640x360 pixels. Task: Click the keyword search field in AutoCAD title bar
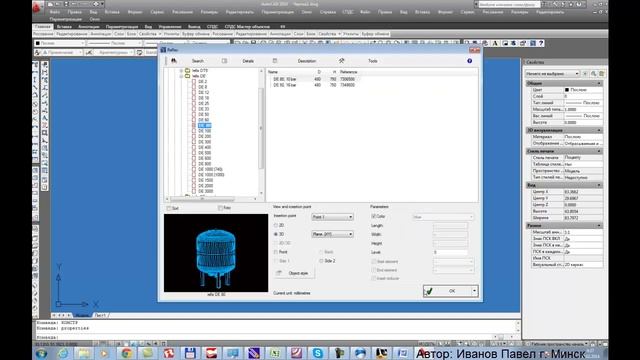point(509,4)
